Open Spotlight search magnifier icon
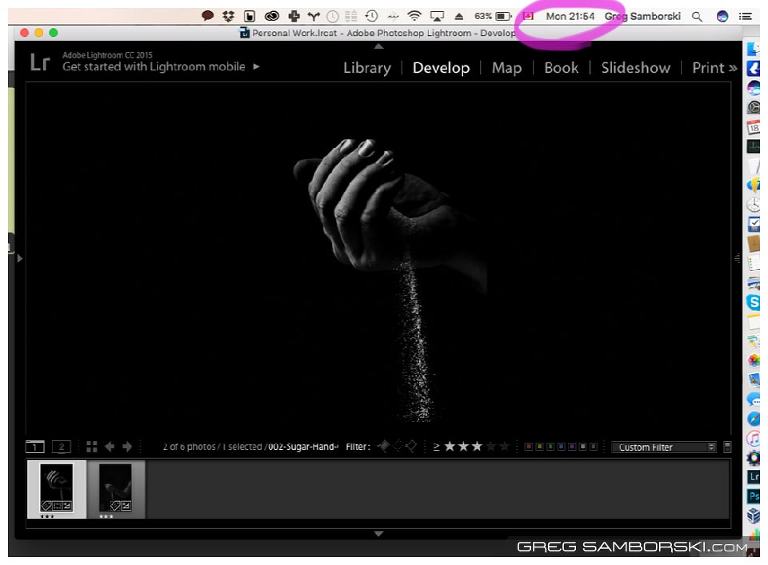The width and height of the screenshot is (768, 565). click(697, 16)
